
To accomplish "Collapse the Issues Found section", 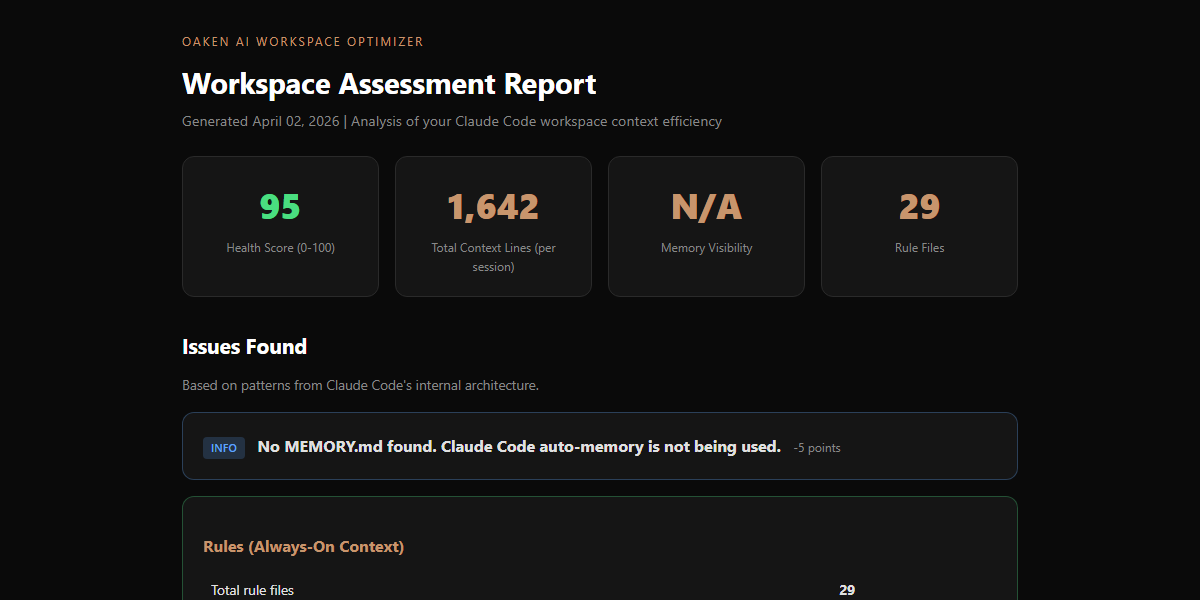I will point(244,346).
